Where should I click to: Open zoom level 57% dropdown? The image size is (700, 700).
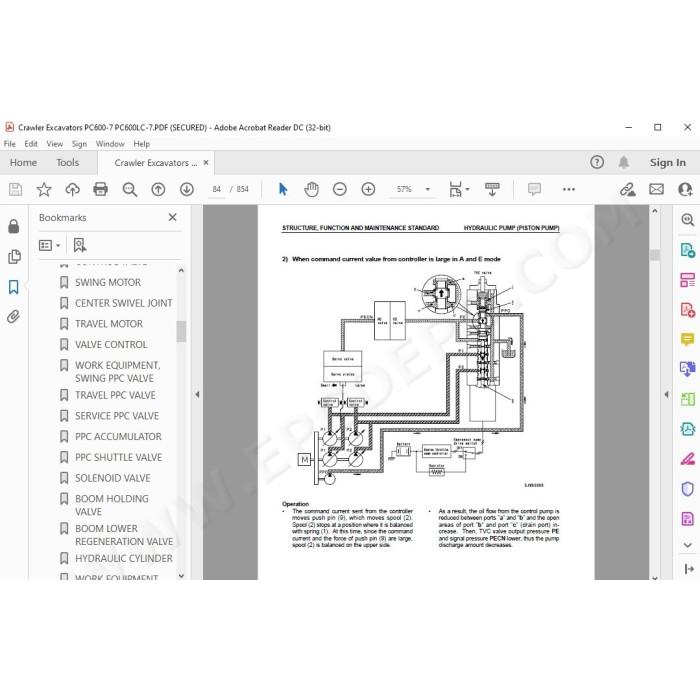tap(428, 189)
